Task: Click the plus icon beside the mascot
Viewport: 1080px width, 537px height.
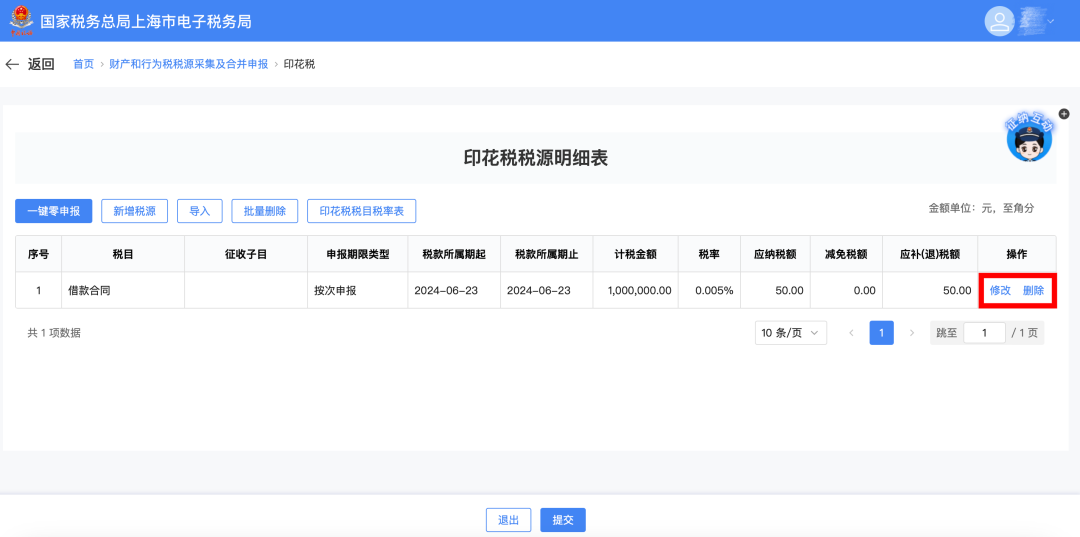Action: point(1064,114)
